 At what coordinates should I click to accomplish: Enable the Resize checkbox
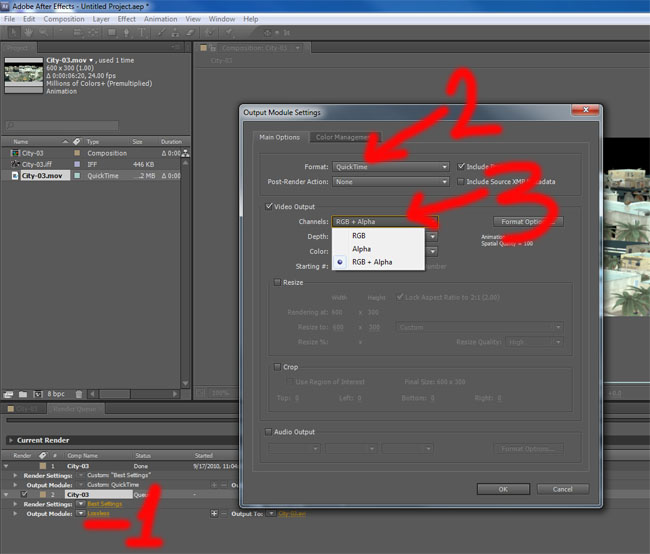tap(277, 282)
